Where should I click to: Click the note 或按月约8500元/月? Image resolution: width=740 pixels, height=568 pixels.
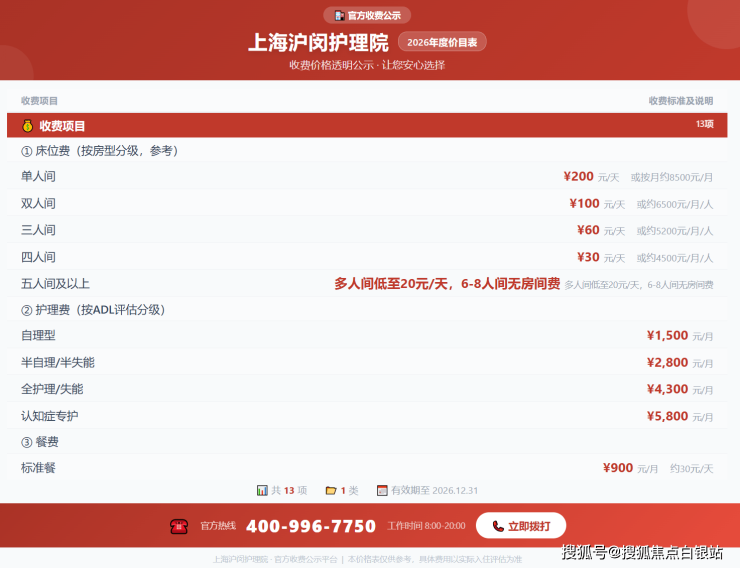[x=672, y=177]
